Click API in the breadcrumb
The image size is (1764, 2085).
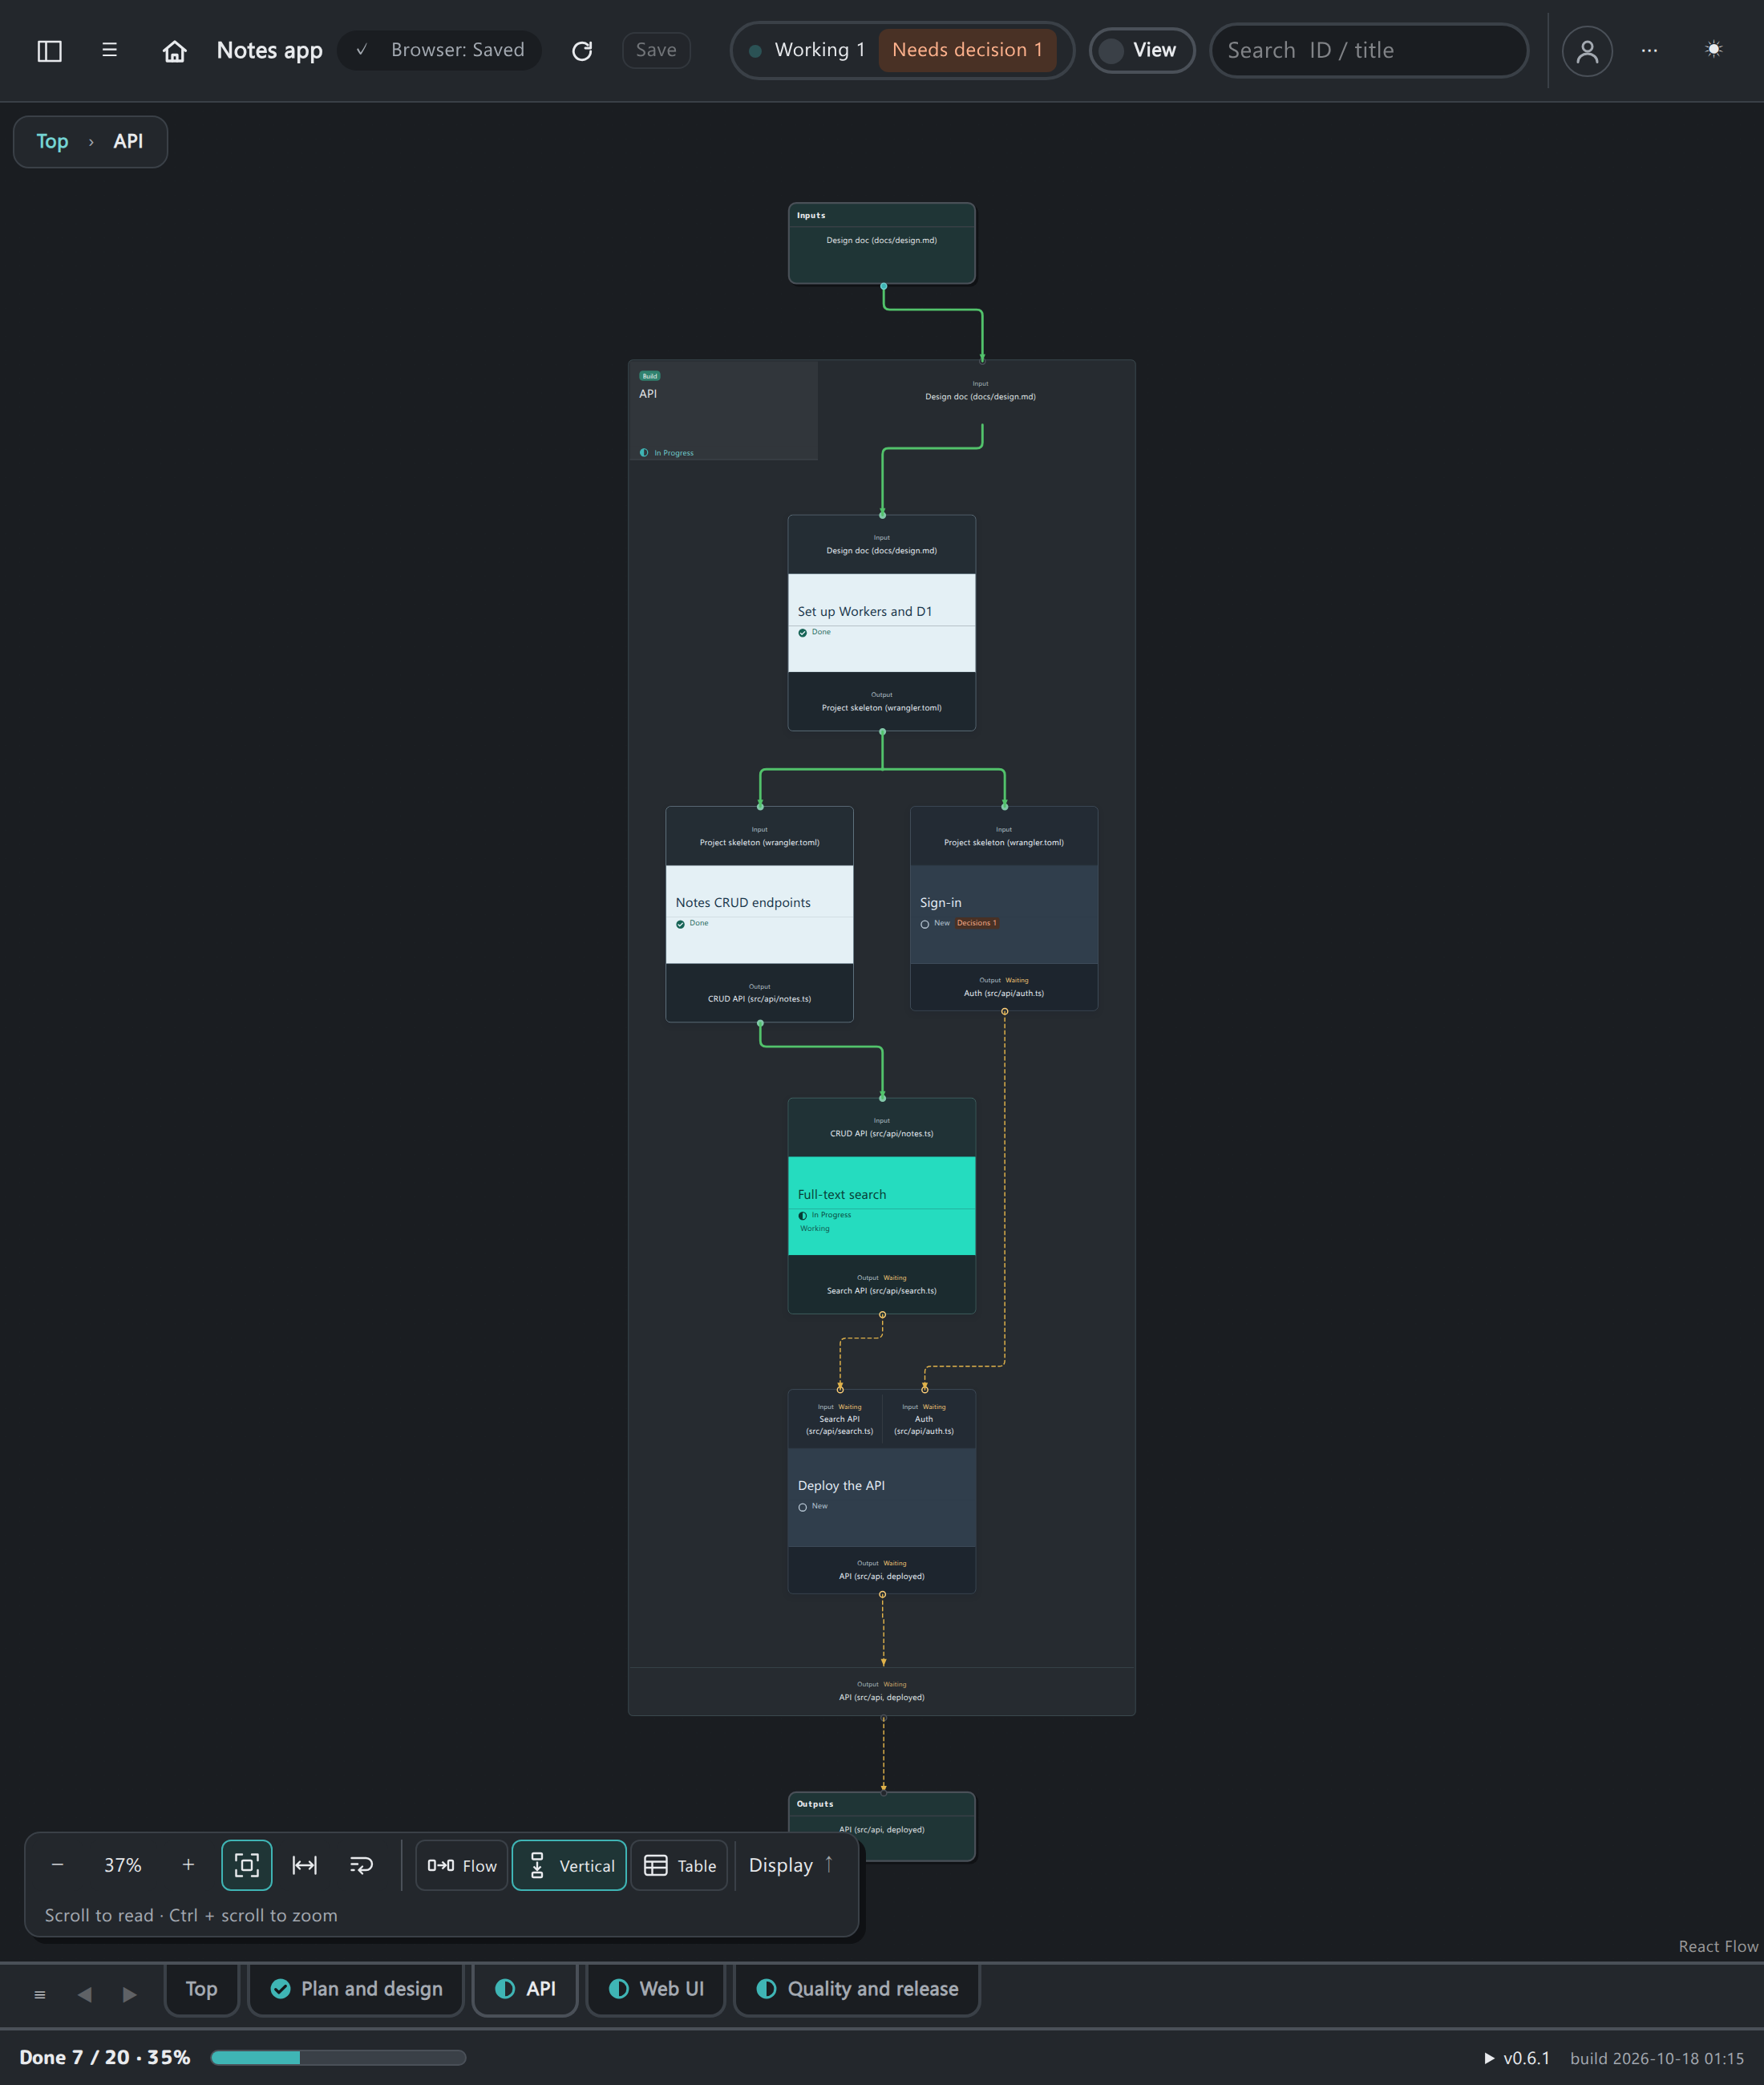pyautogui.click(x=128, y=141)
